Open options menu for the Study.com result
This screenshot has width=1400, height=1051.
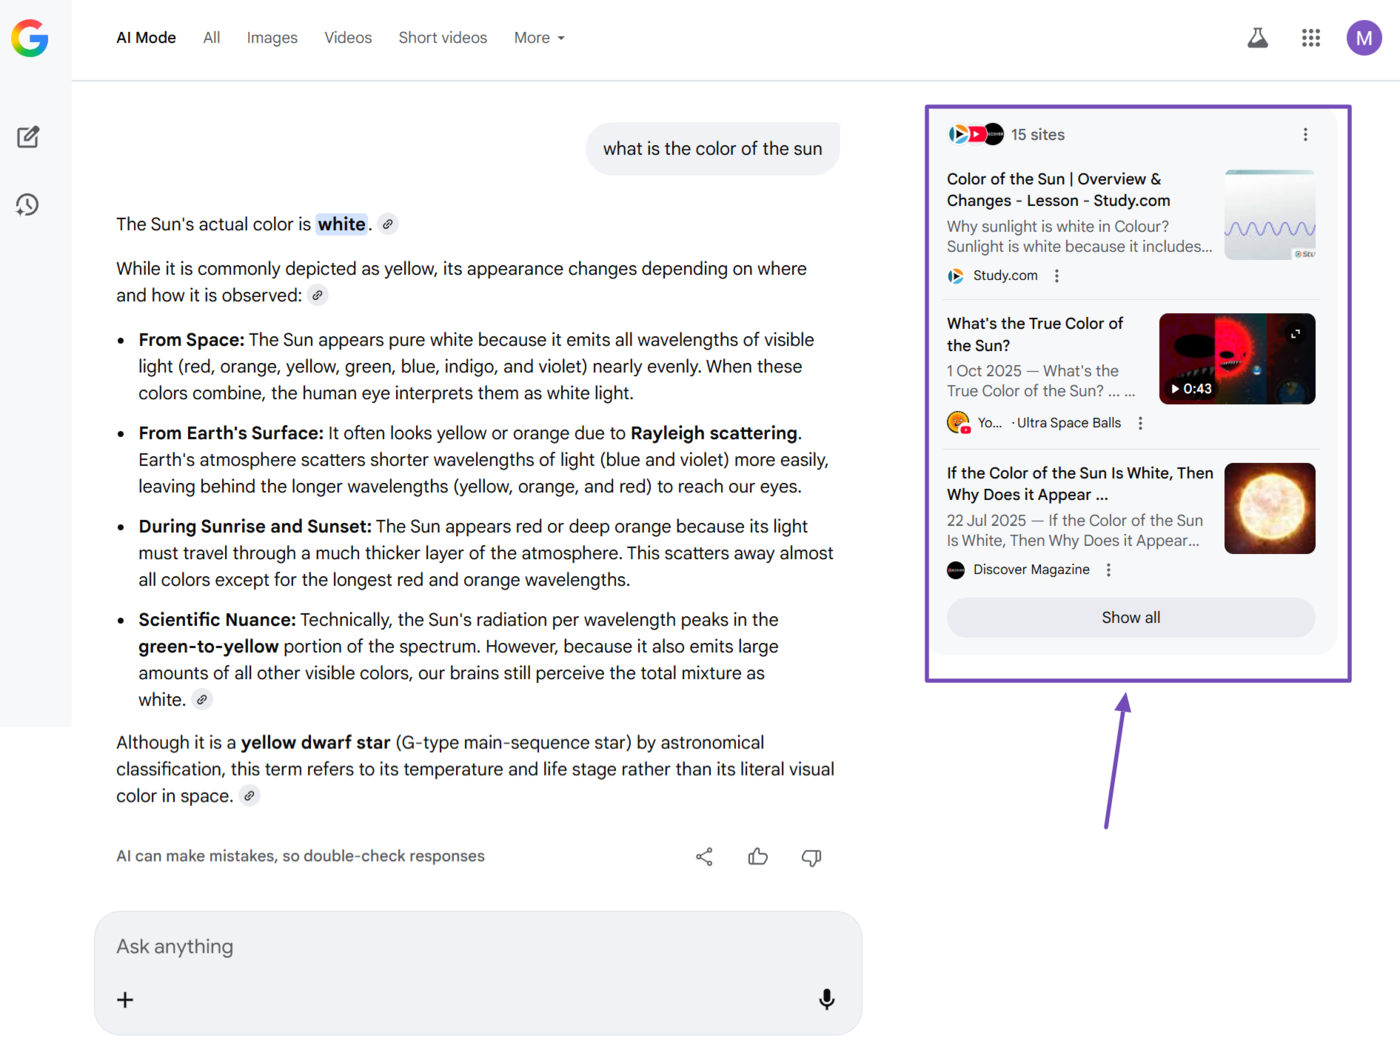point(1057,275)
